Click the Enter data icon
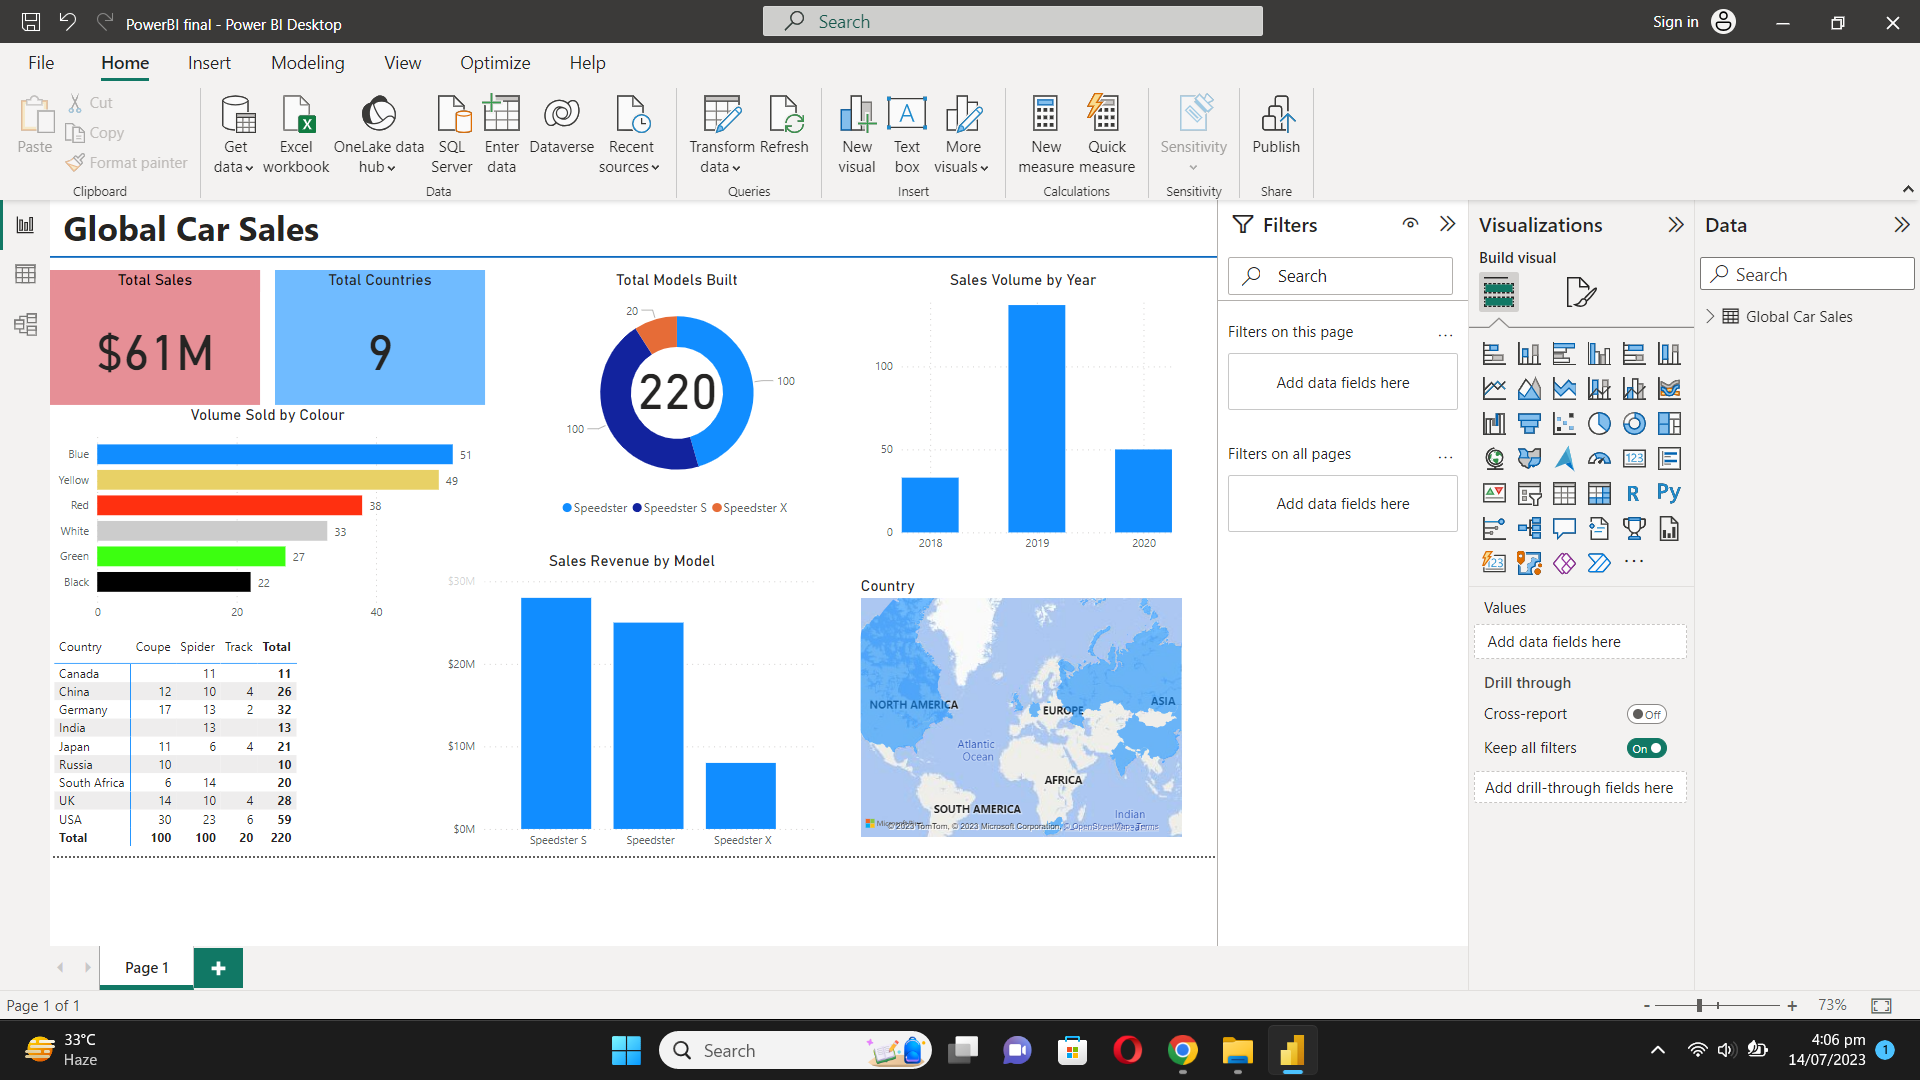The height and width of the screenshot is (1080, 1920). (502, 134)
